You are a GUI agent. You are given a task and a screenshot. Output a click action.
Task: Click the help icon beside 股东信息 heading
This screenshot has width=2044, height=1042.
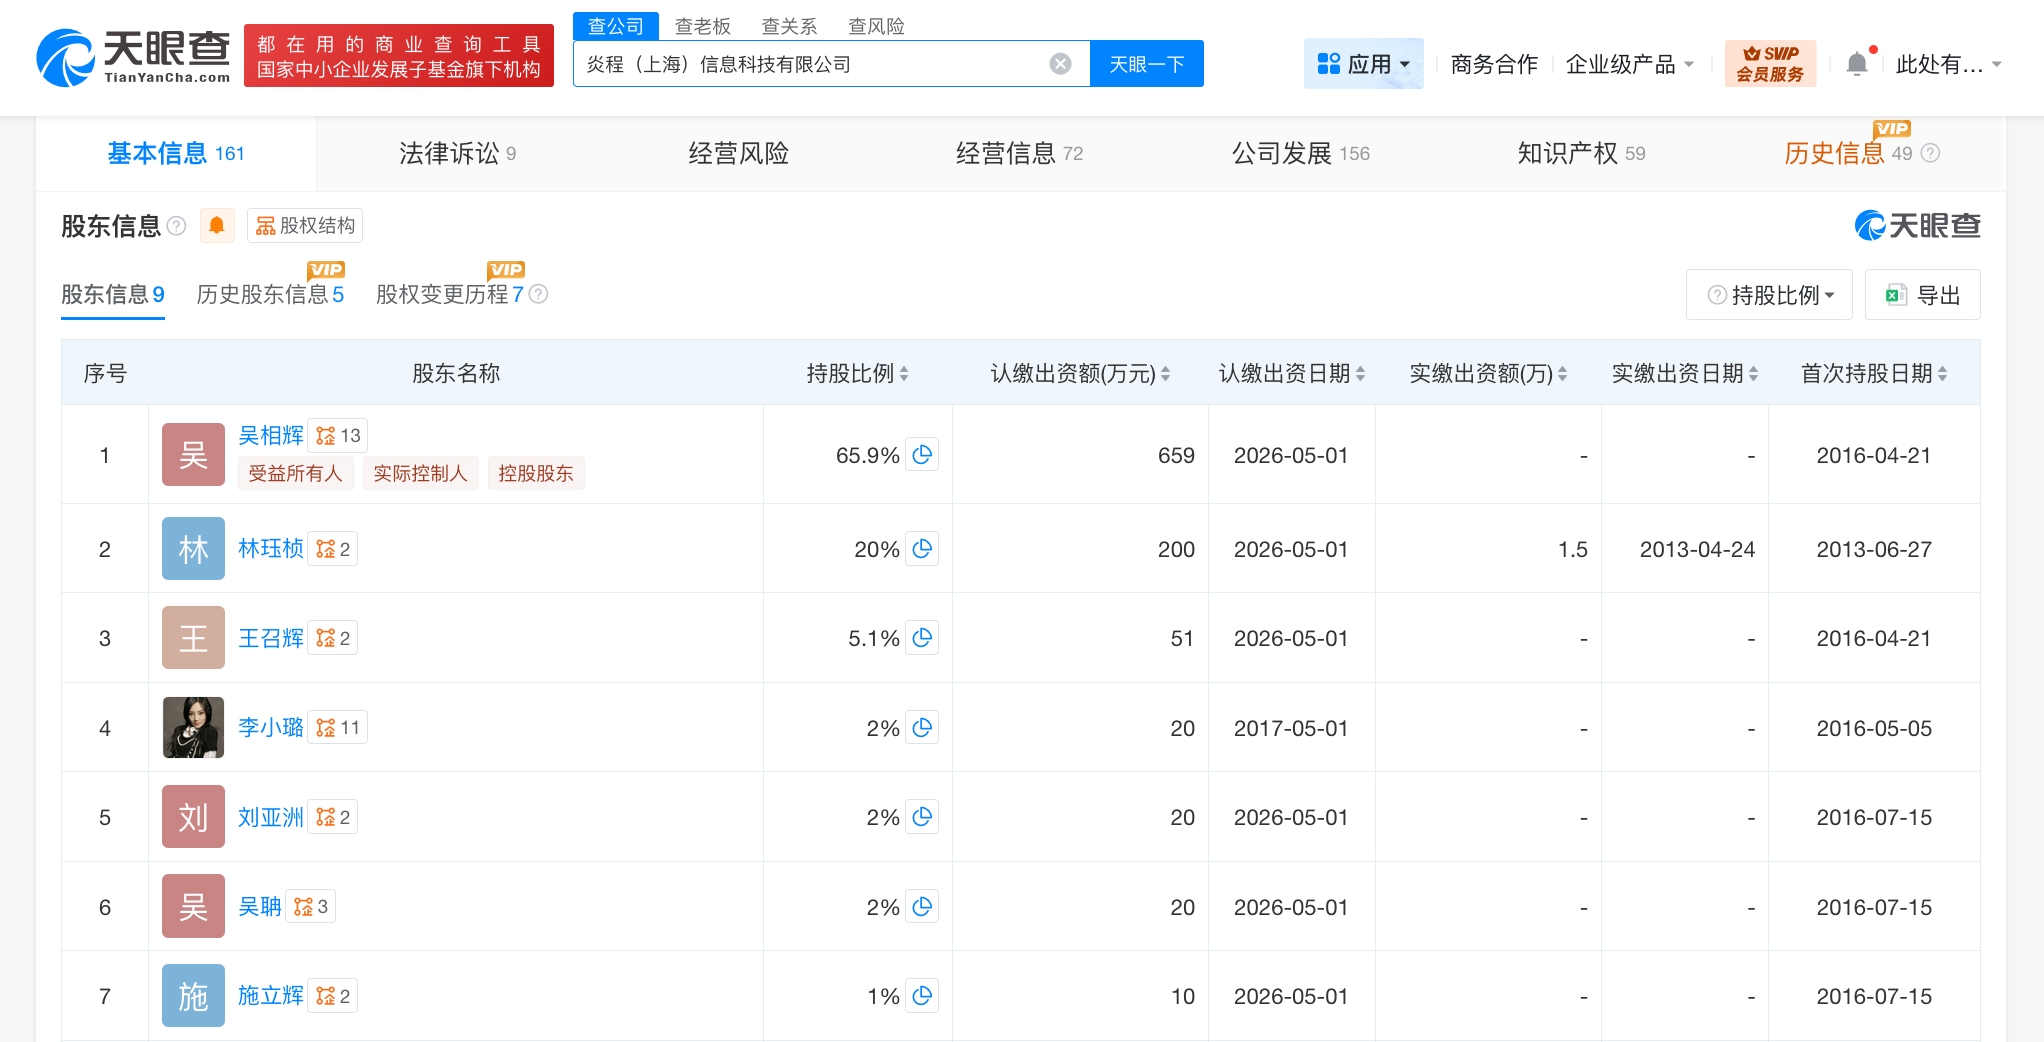(177, 226)
